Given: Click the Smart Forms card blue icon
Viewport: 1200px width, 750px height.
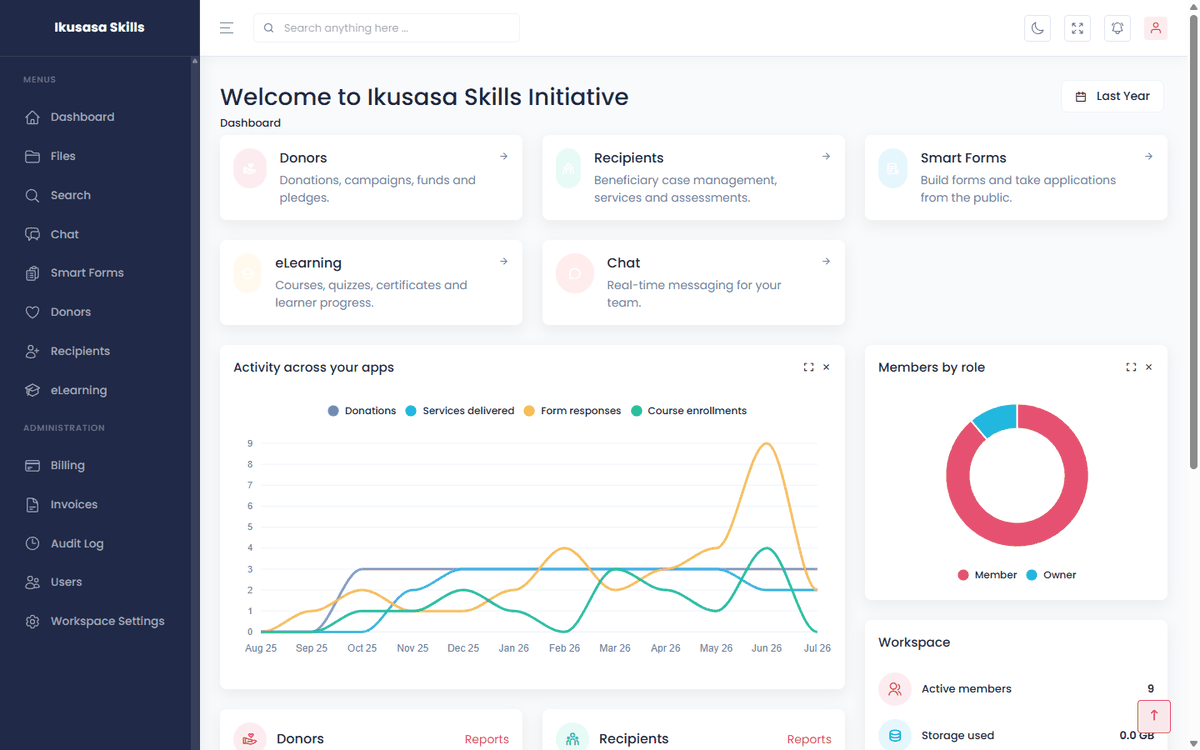Looking at the screenshot, I should click(x=893, y=168).
